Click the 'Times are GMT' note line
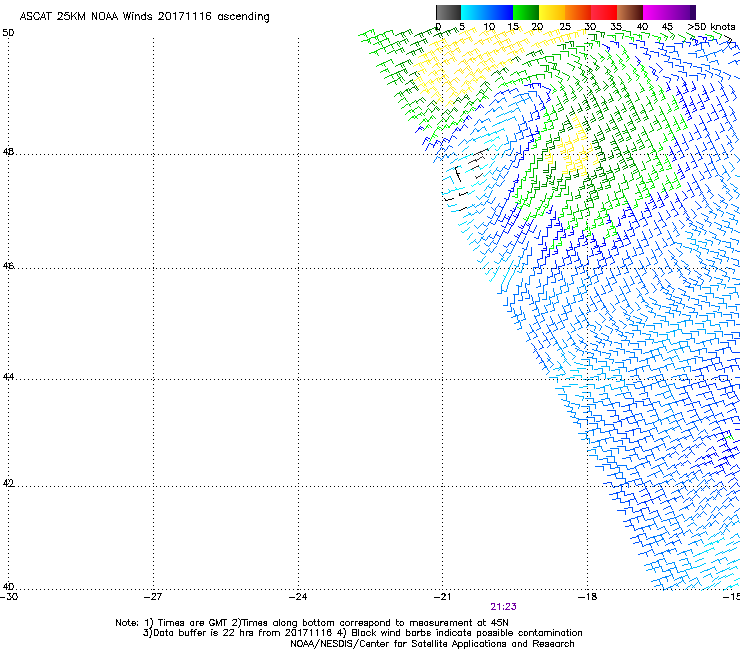This screenshot has height=650, width=740. pos(312,623)
